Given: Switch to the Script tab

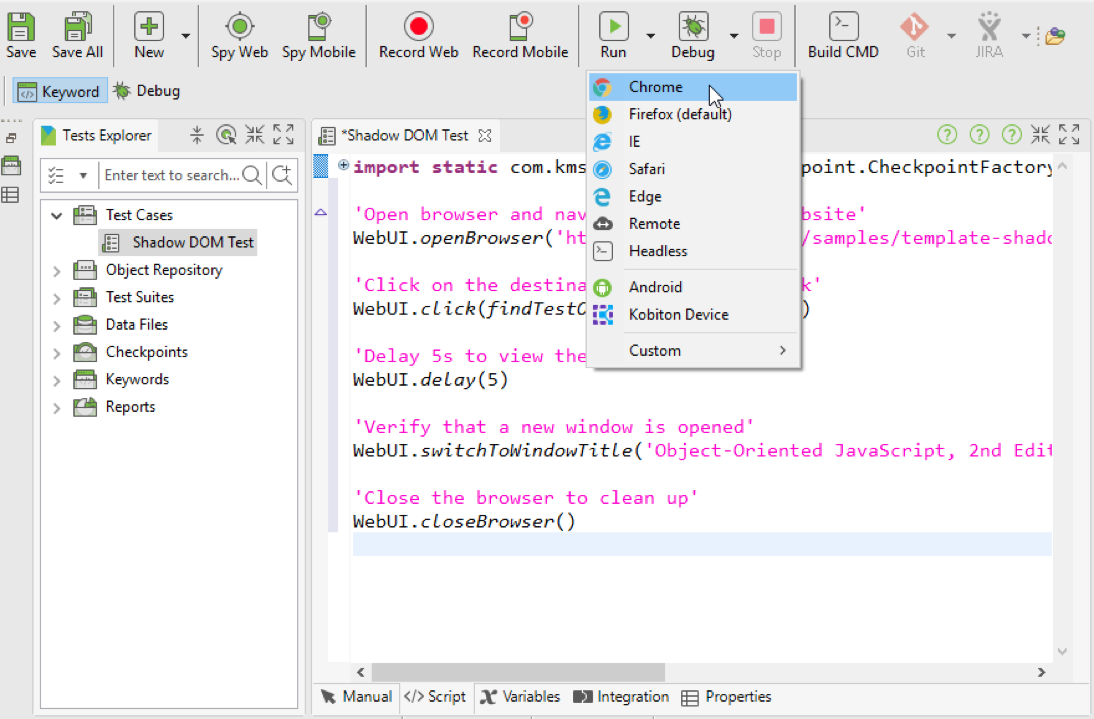Looking at the screenshot, I should pyautogui.click(x=435, y=696).
